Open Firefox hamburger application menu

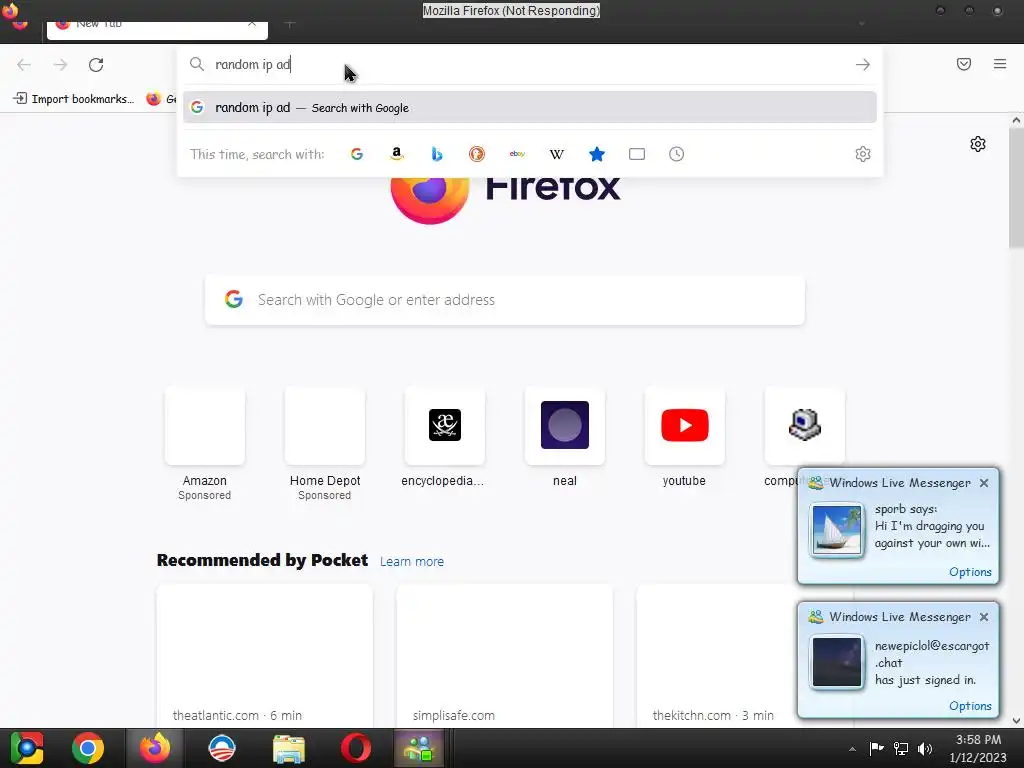1000,64
